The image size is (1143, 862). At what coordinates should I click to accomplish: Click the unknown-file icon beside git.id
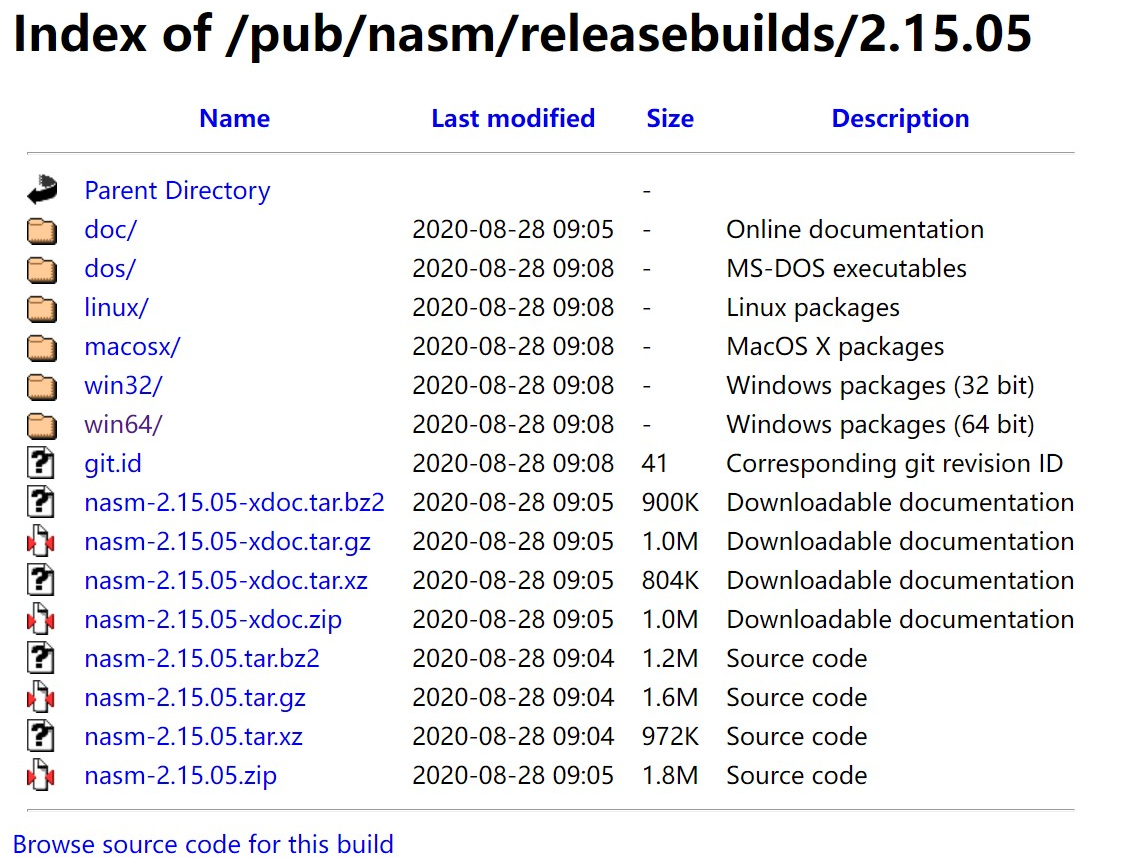tap(41, 463)
